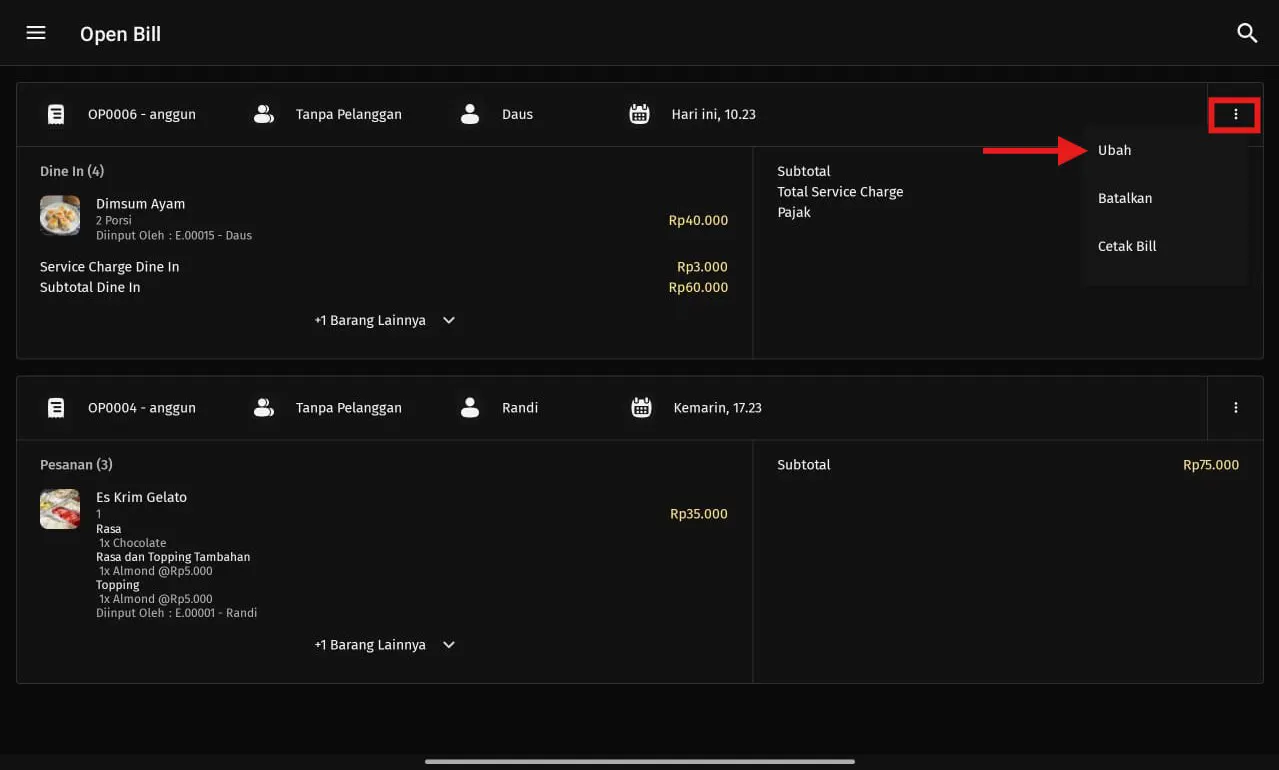Click the search magnifier icon
1279x770 pixels.
[1246, 33]
